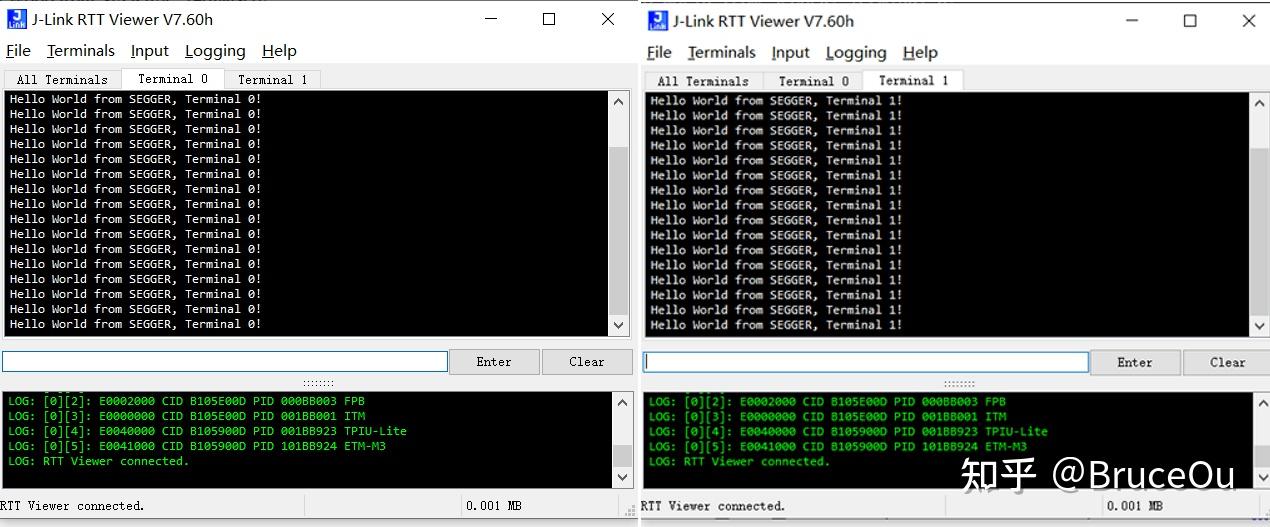Screen dimensions: 1270x527
Task: Click J-Link app icon in right window title bar
Action: (x=657, y=20)
